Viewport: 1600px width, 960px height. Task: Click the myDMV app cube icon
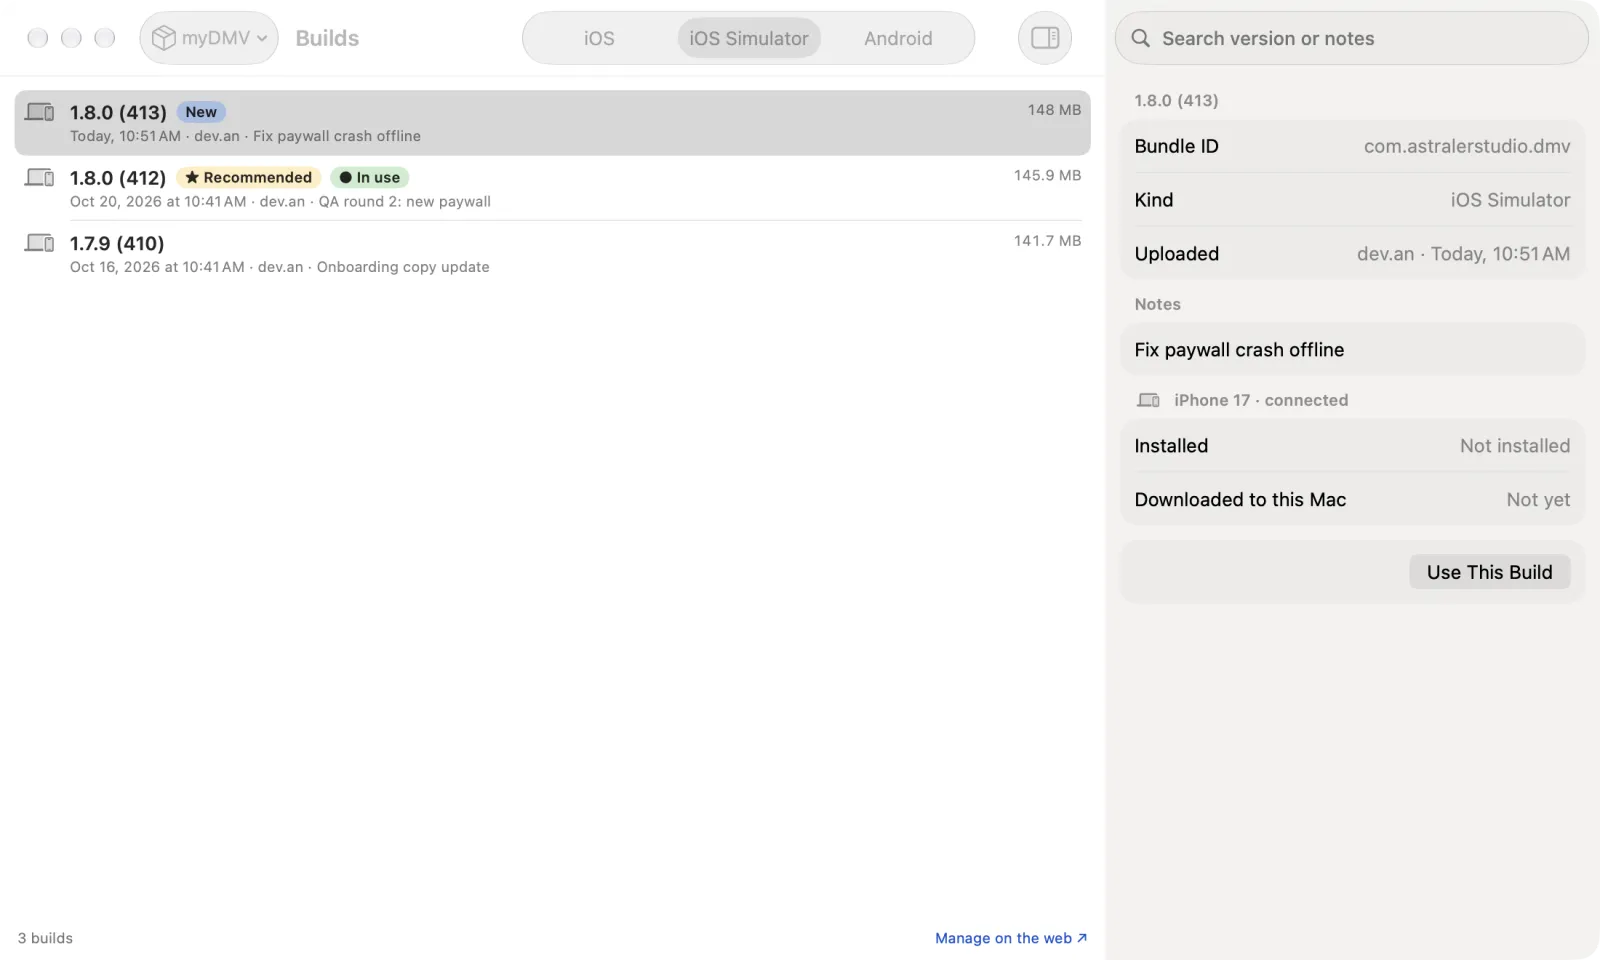click(163, 38)
